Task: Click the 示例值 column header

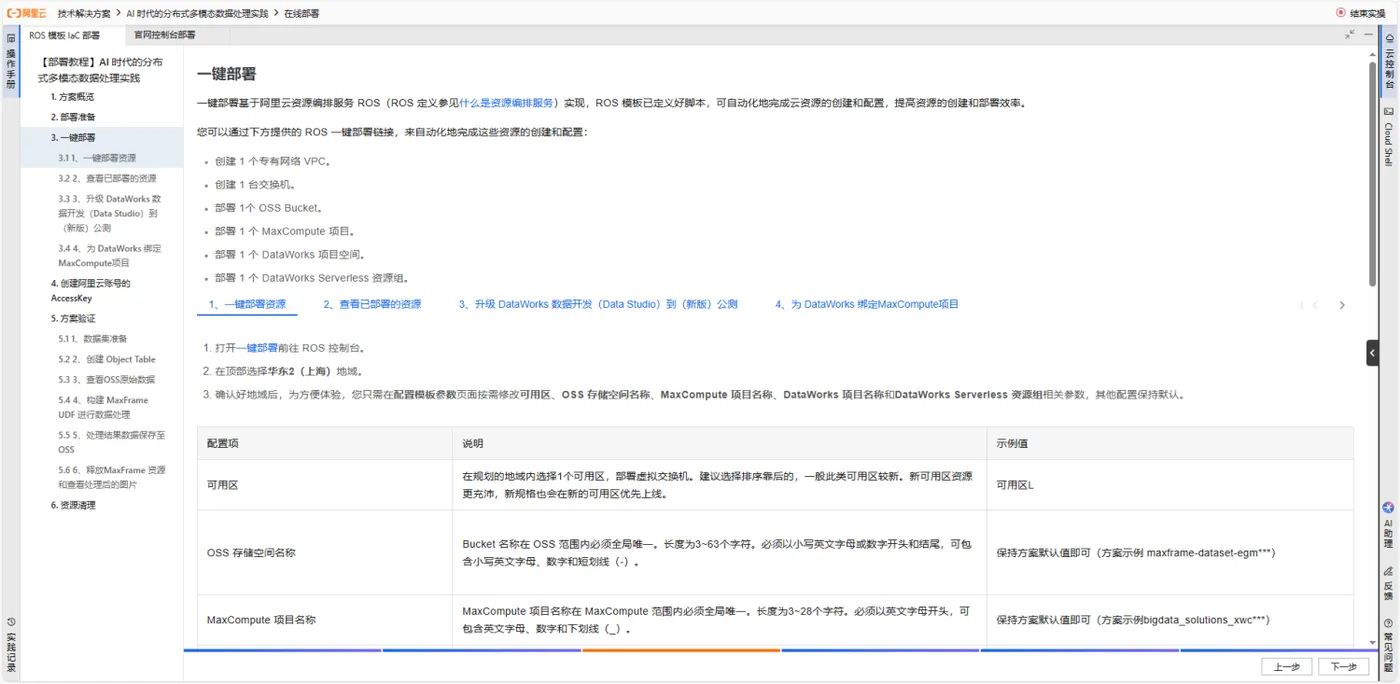Action: coord(1170,443)
